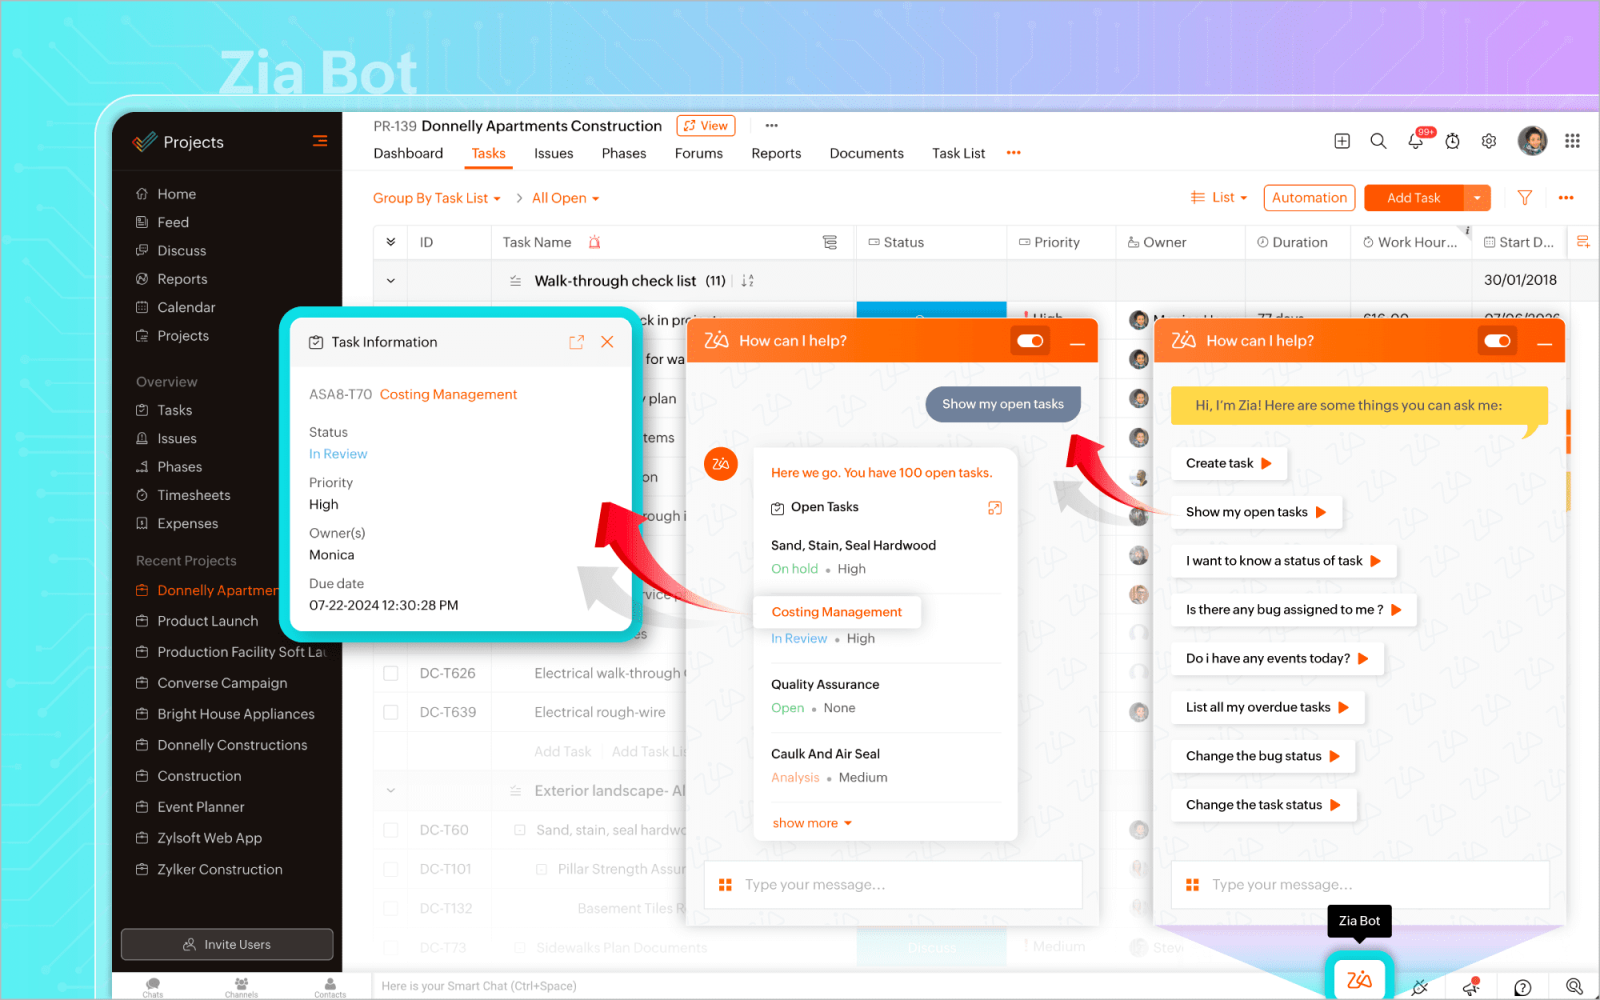Click the Create task suggestion in Zia
The height and width of the screenshot is (1000, 1600).
1229,463
